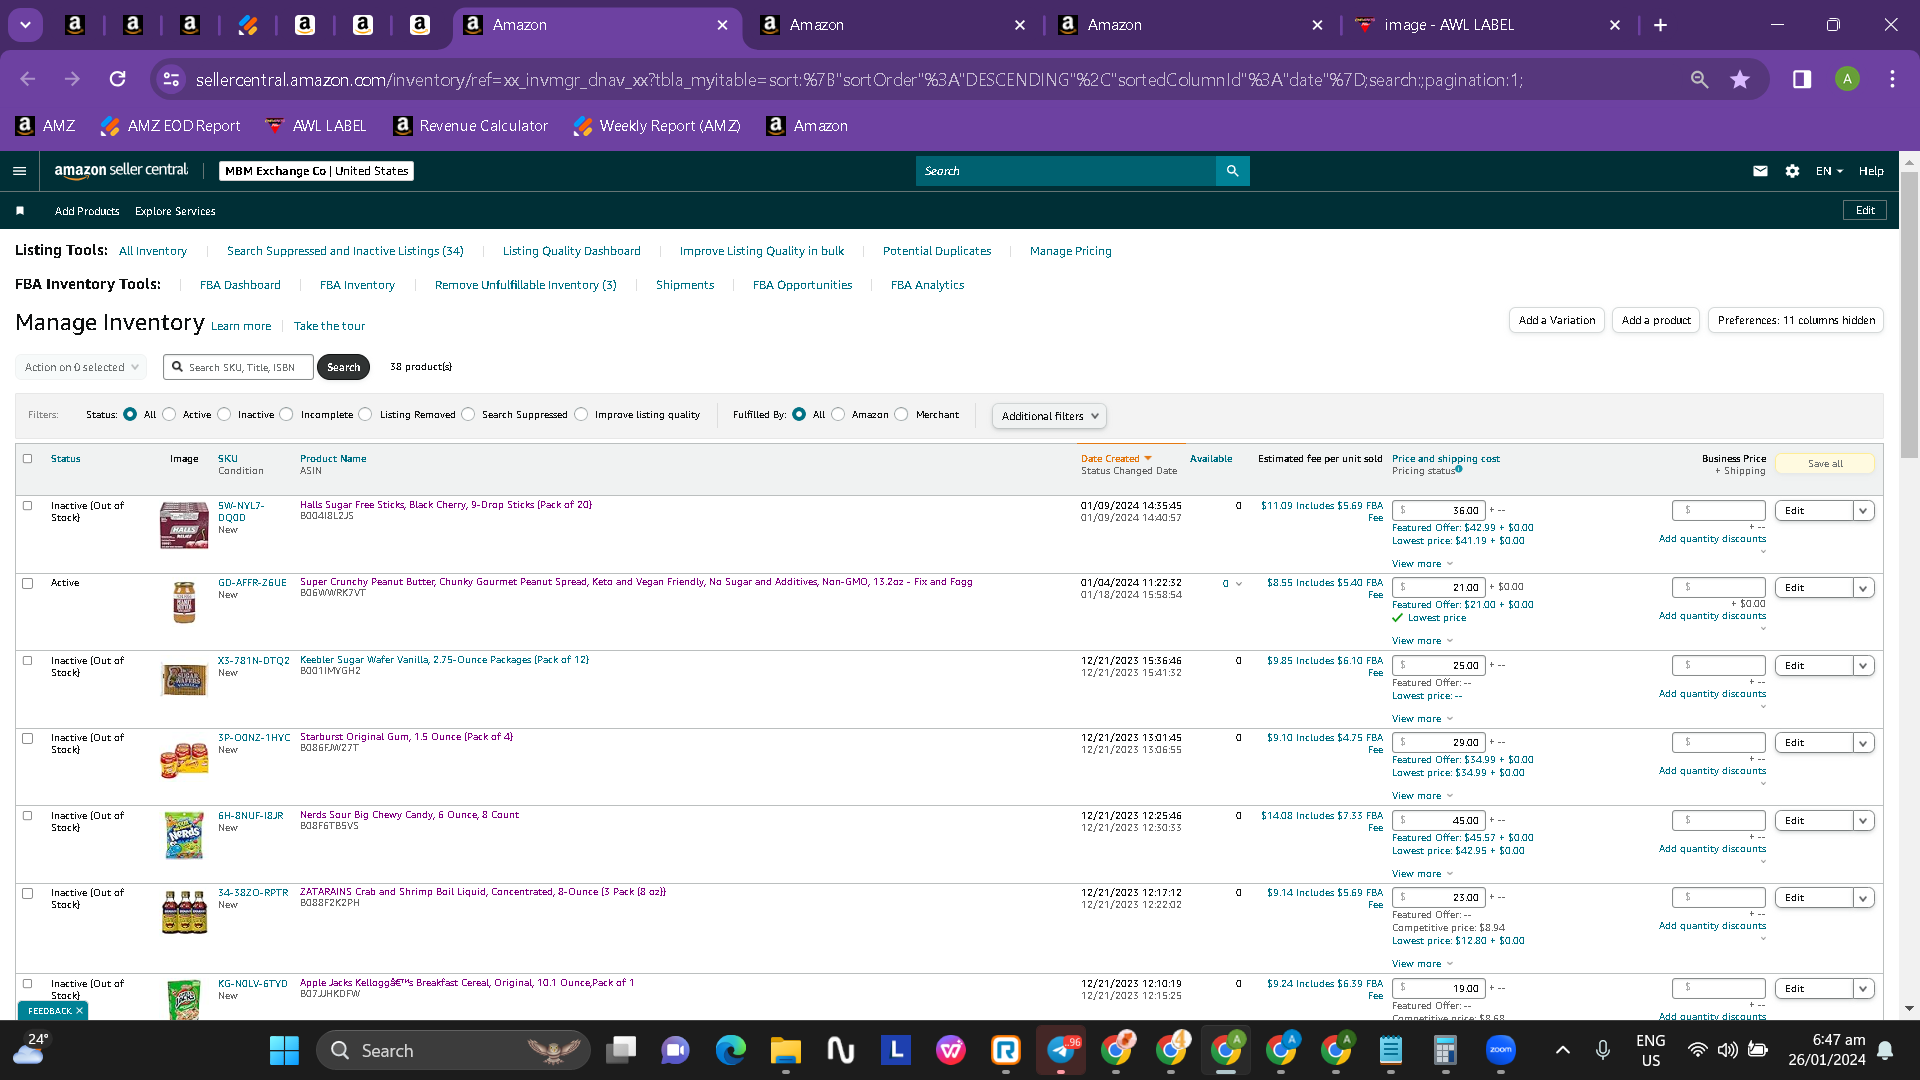Select the Active status filter
The height and width of the screenshot is (1080, 1920).
tap(169, 415)
